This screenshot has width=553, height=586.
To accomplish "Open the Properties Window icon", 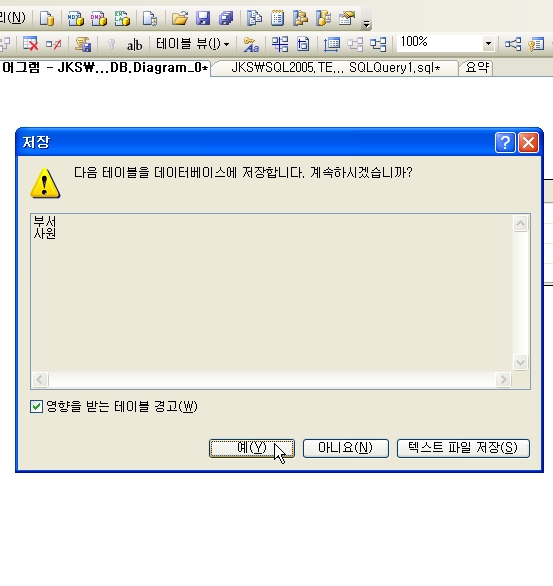I will [347, 18].
